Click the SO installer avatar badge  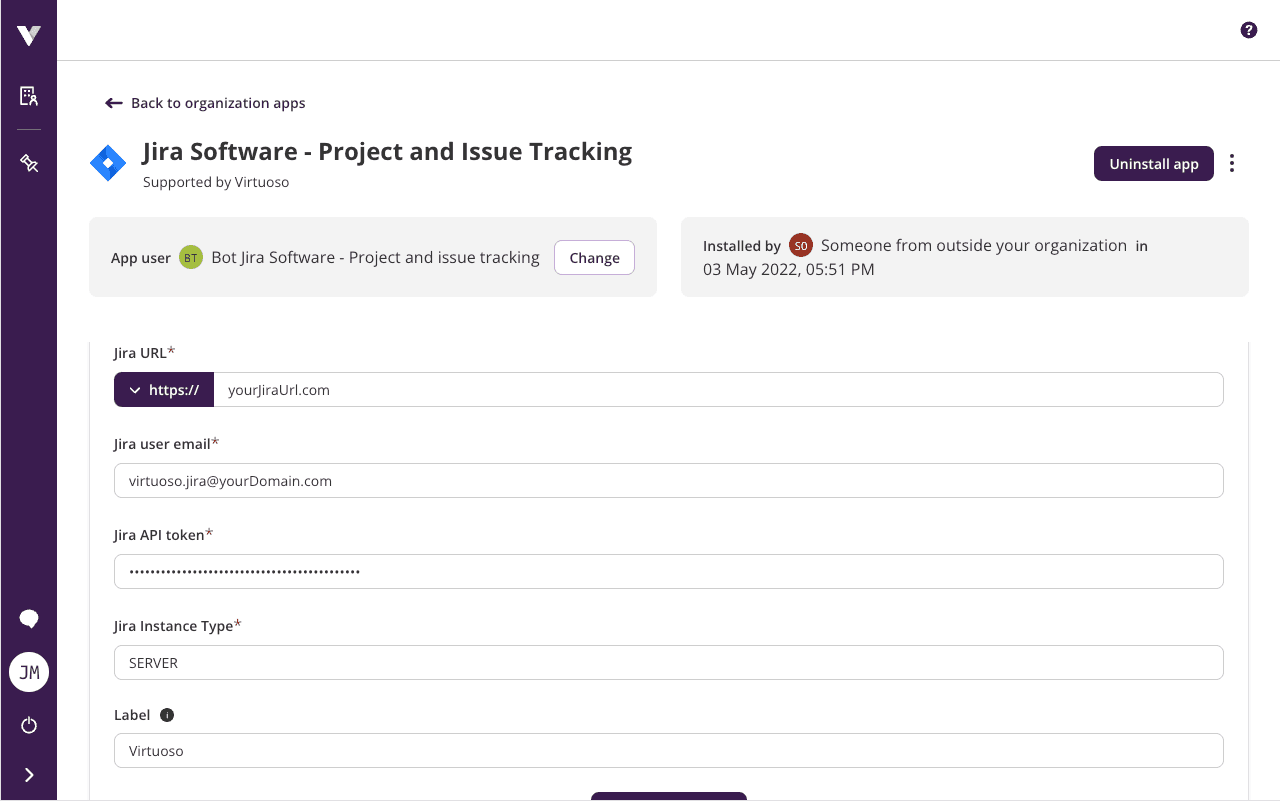(x=800, y=245)
